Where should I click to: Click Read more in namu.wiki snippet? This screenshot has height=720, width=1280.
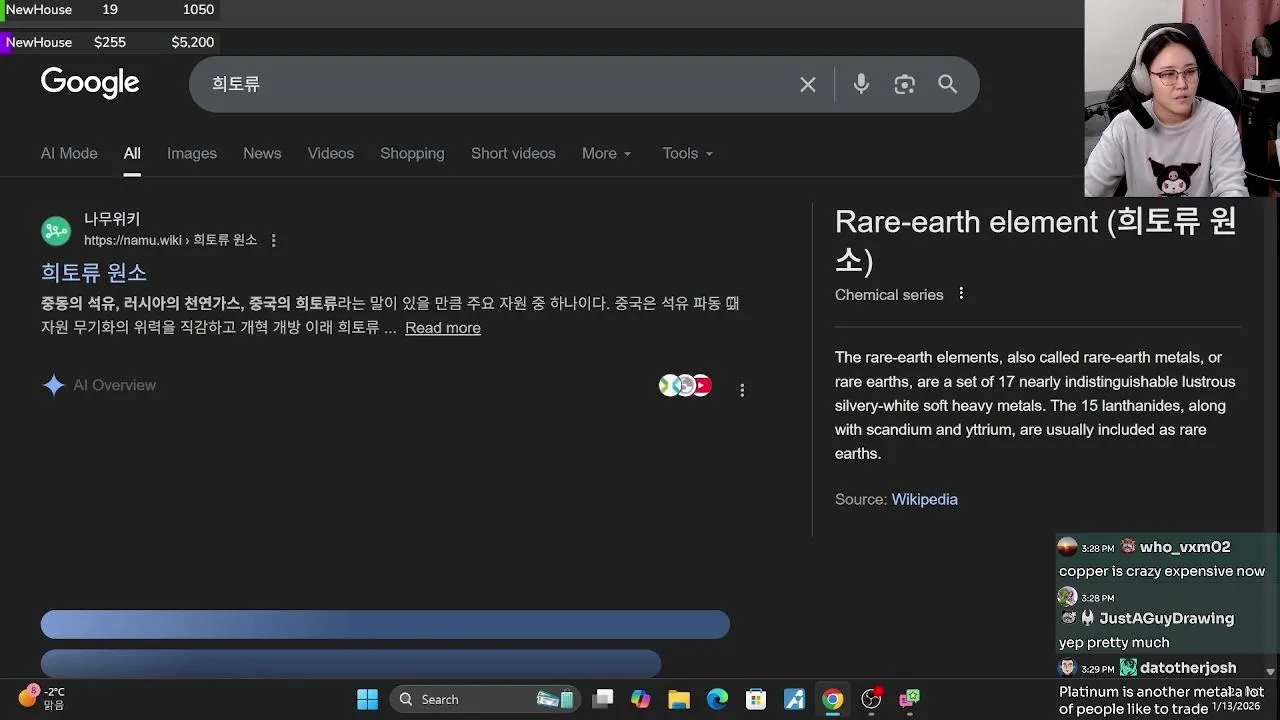click(x=443, y=328)
